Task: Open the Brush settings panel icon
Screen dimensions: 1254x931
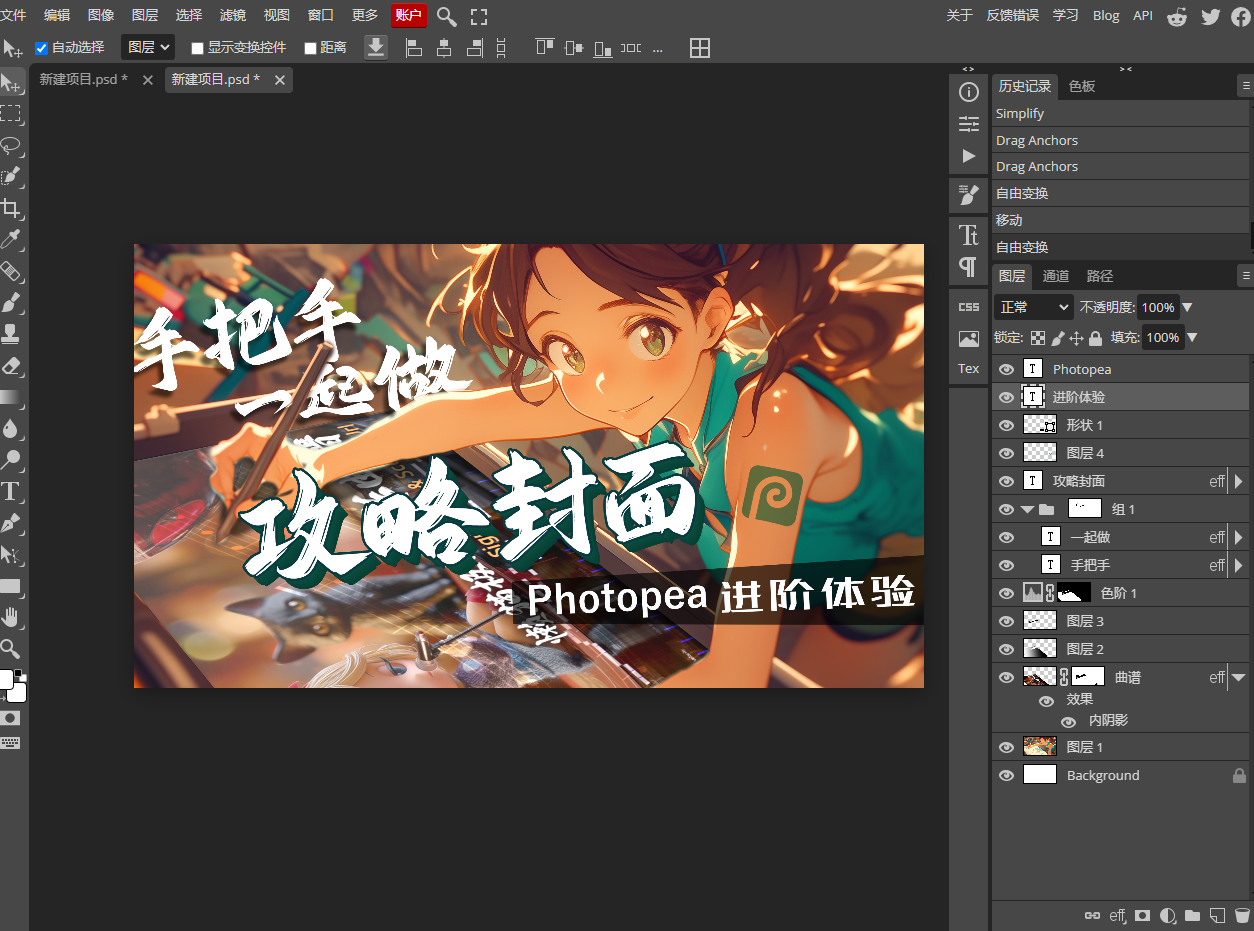Action: pyautogui.click(x=969, y=195)
